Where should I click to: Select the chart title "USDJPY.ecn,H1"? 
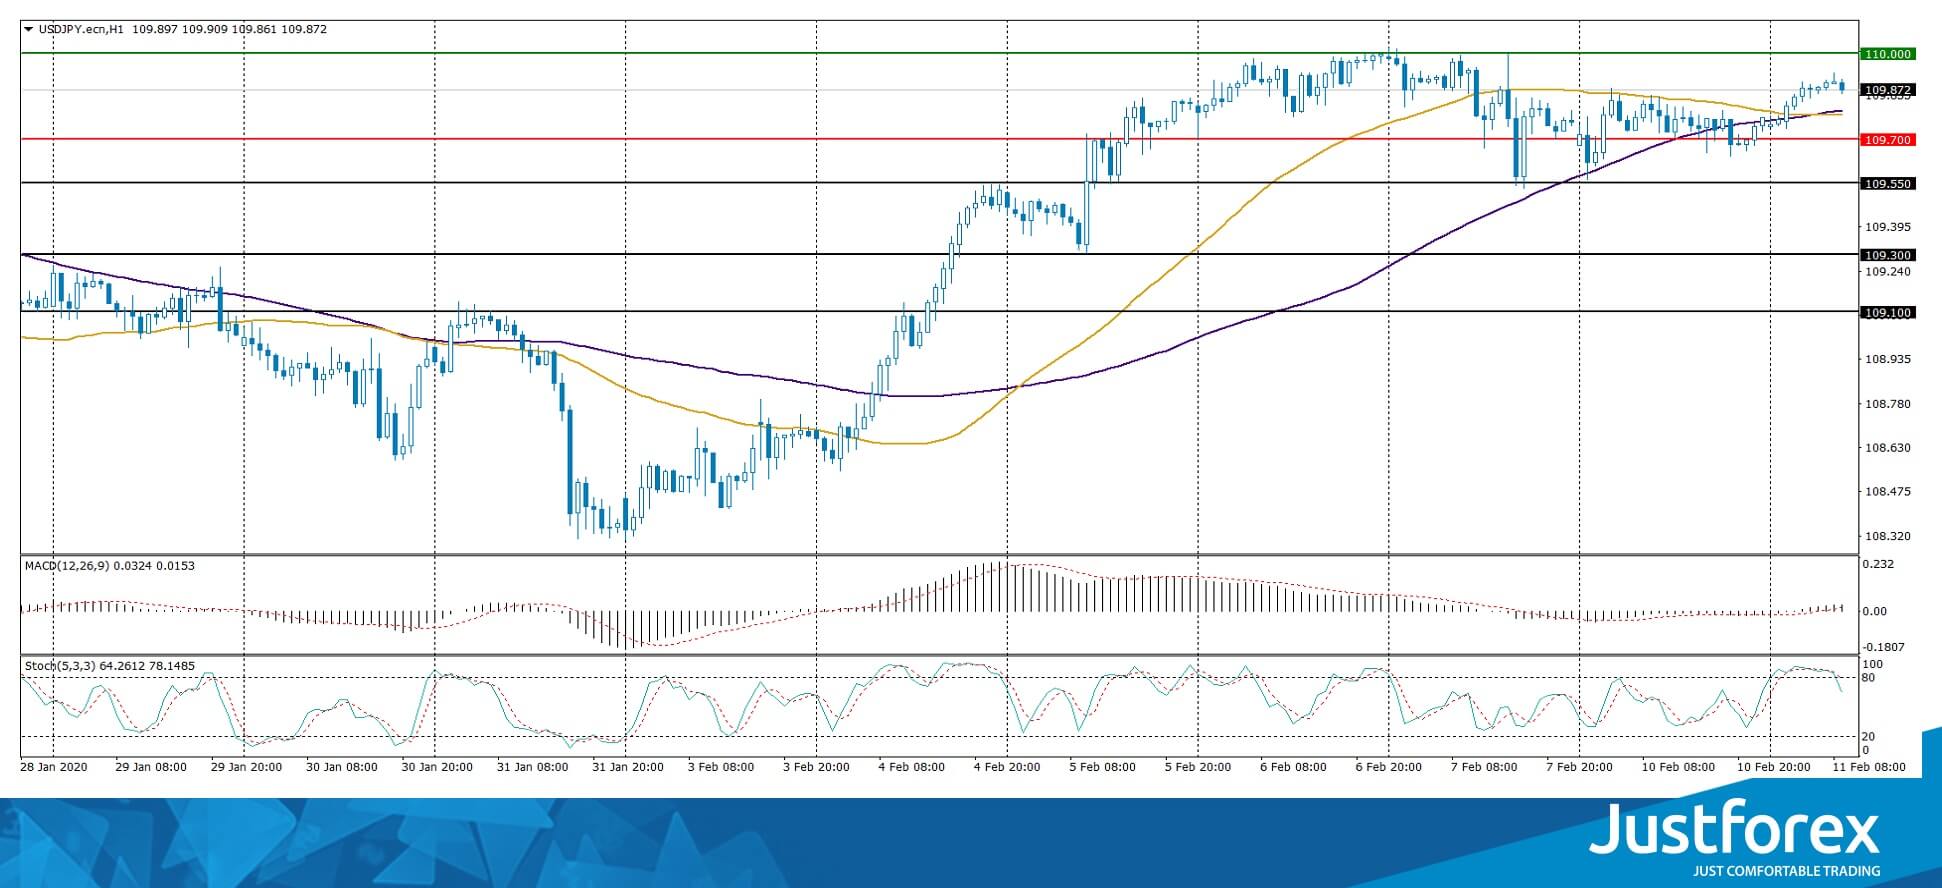click(81, 29)
